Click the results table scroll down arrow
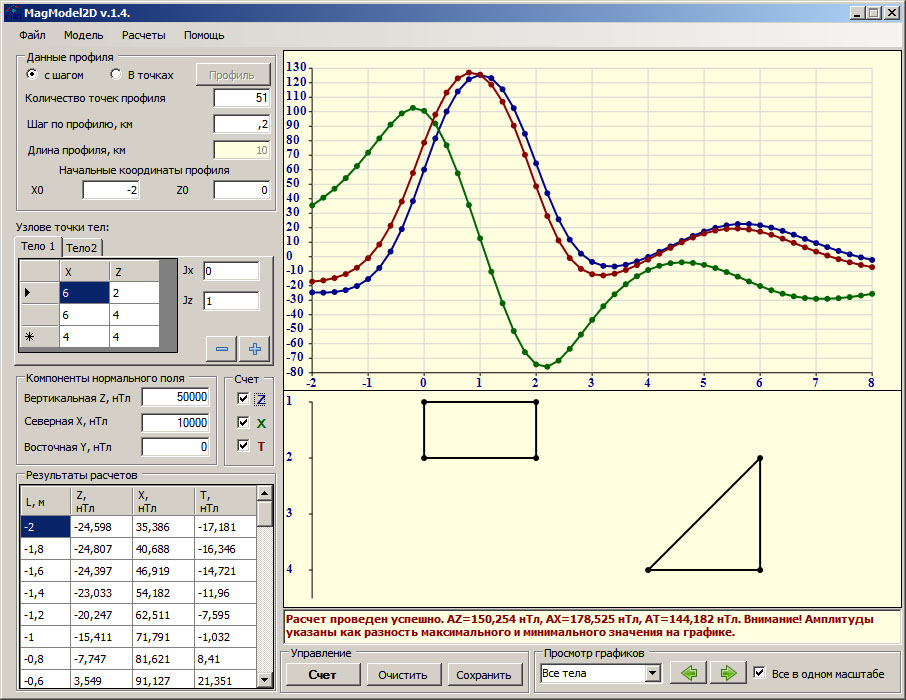Image resolution: width=906 pixels, height=700 pixels. 265,680
